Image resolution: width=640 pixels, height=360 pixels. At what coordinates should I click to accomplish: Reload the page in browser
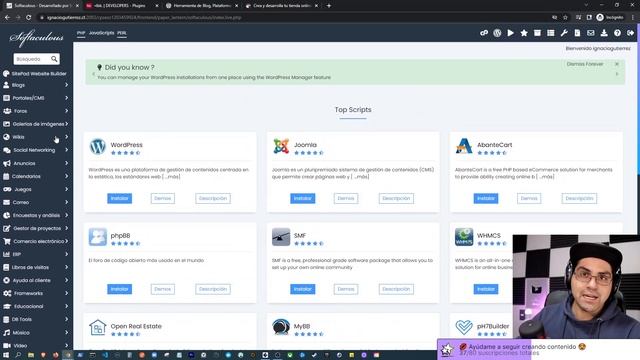pos(28,18)
